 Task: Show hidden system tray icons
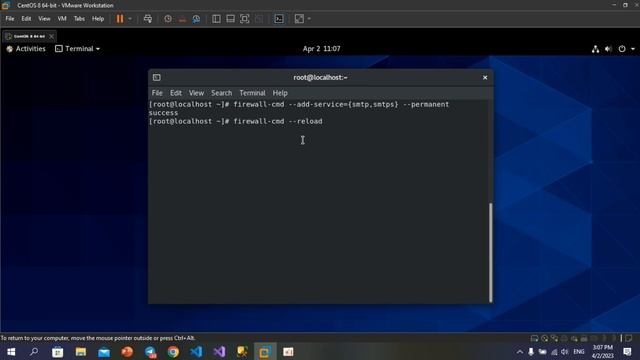520,352
